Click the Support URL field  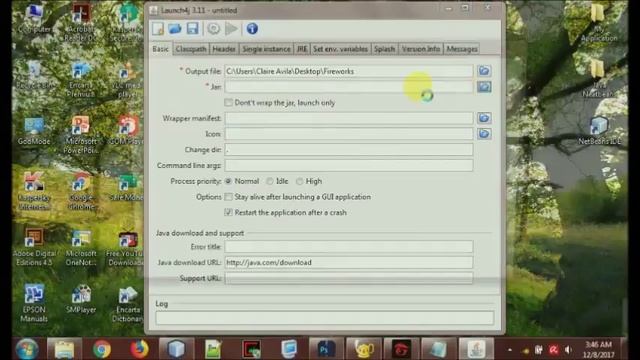pyautogui.click(x=349, y=278)
